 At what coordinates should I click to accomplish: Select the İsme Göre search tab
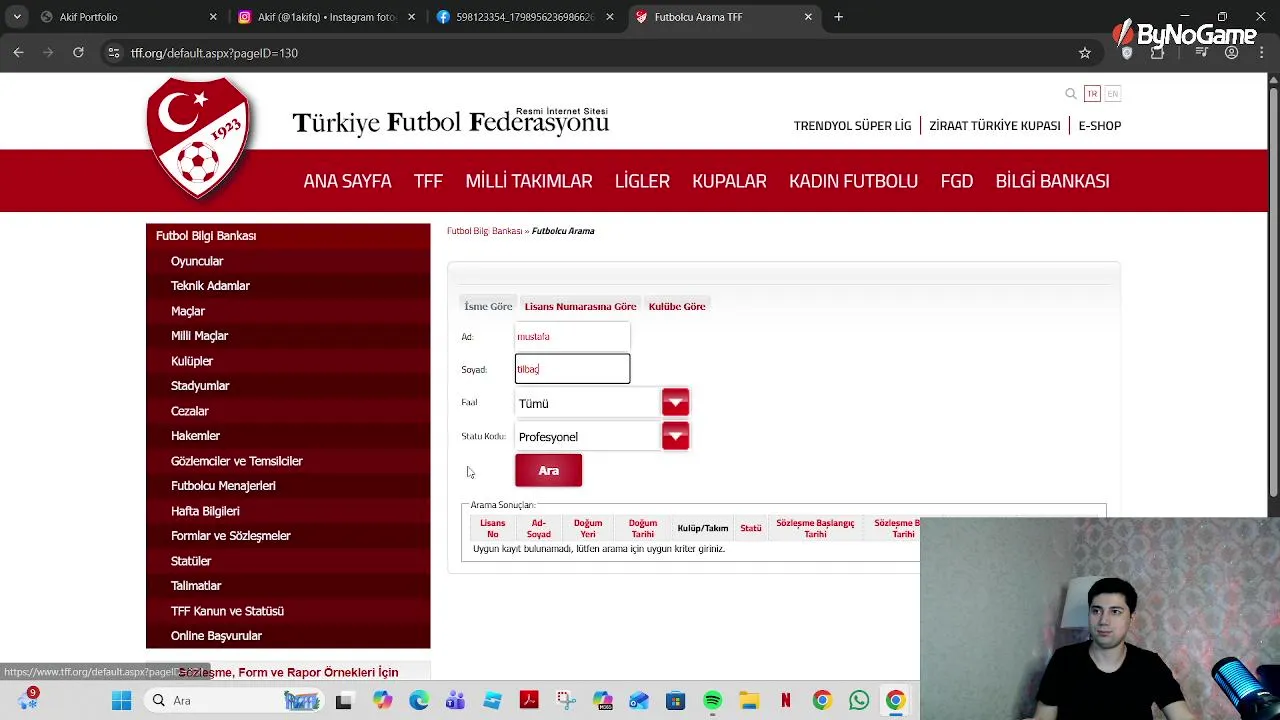click(x=488, y=306)
